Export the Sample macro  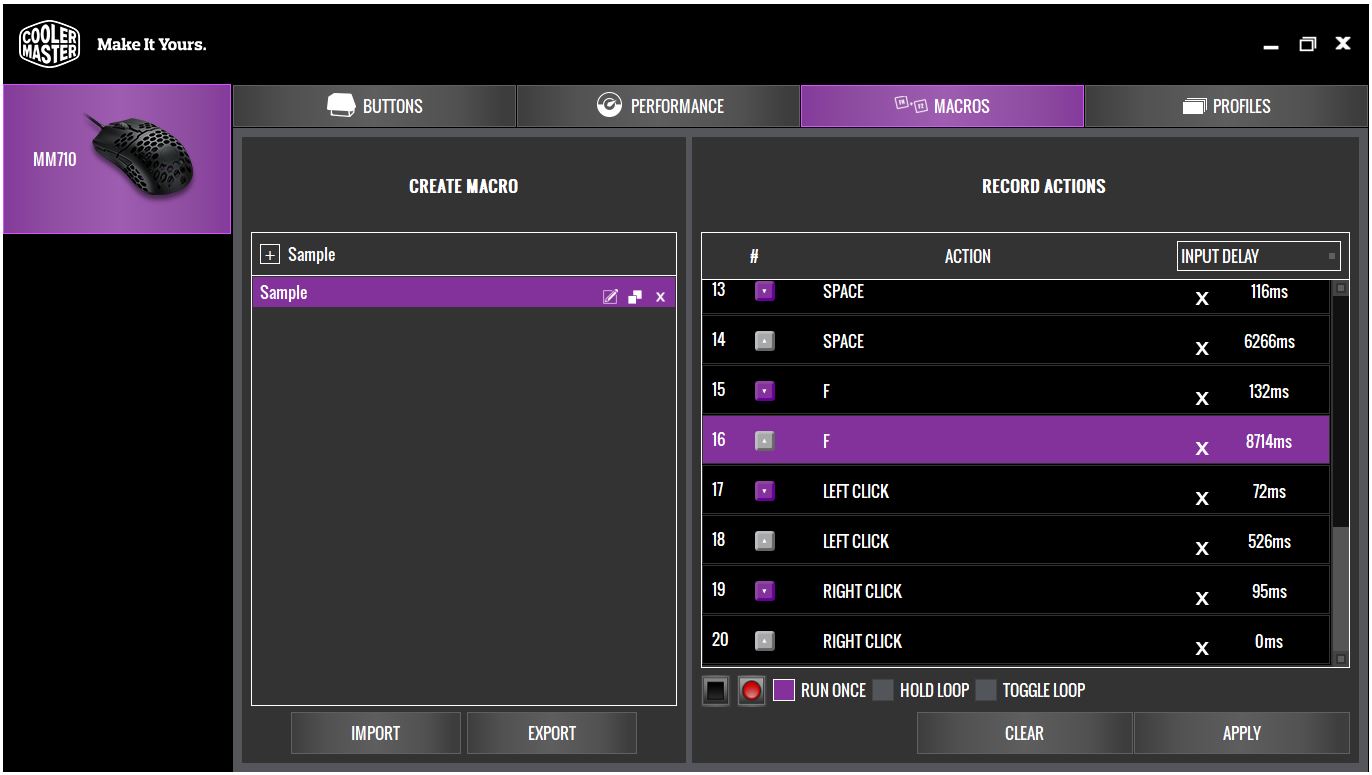[x=551, y=732]
